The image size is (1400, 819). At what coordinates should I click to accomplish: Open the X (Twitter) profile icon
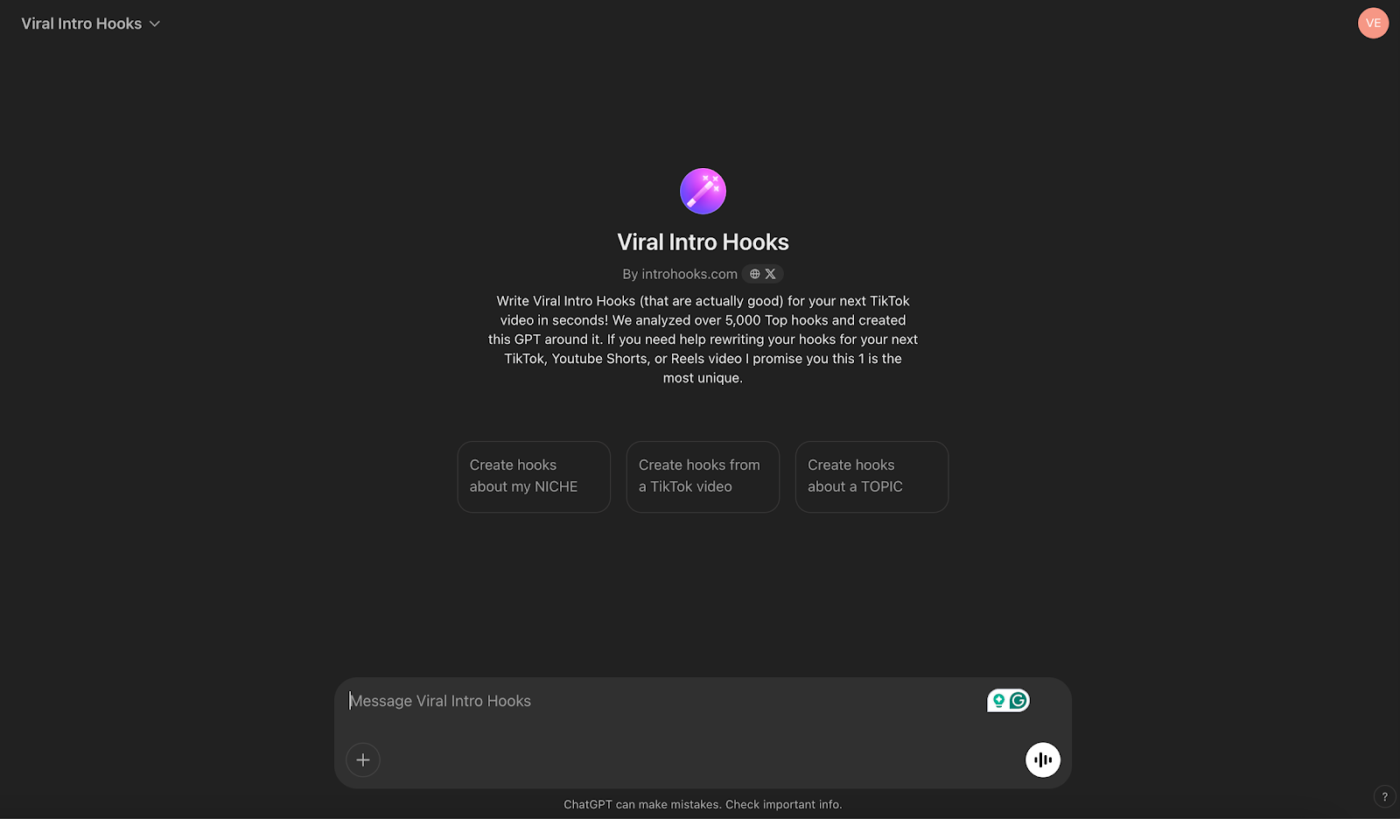770,274
